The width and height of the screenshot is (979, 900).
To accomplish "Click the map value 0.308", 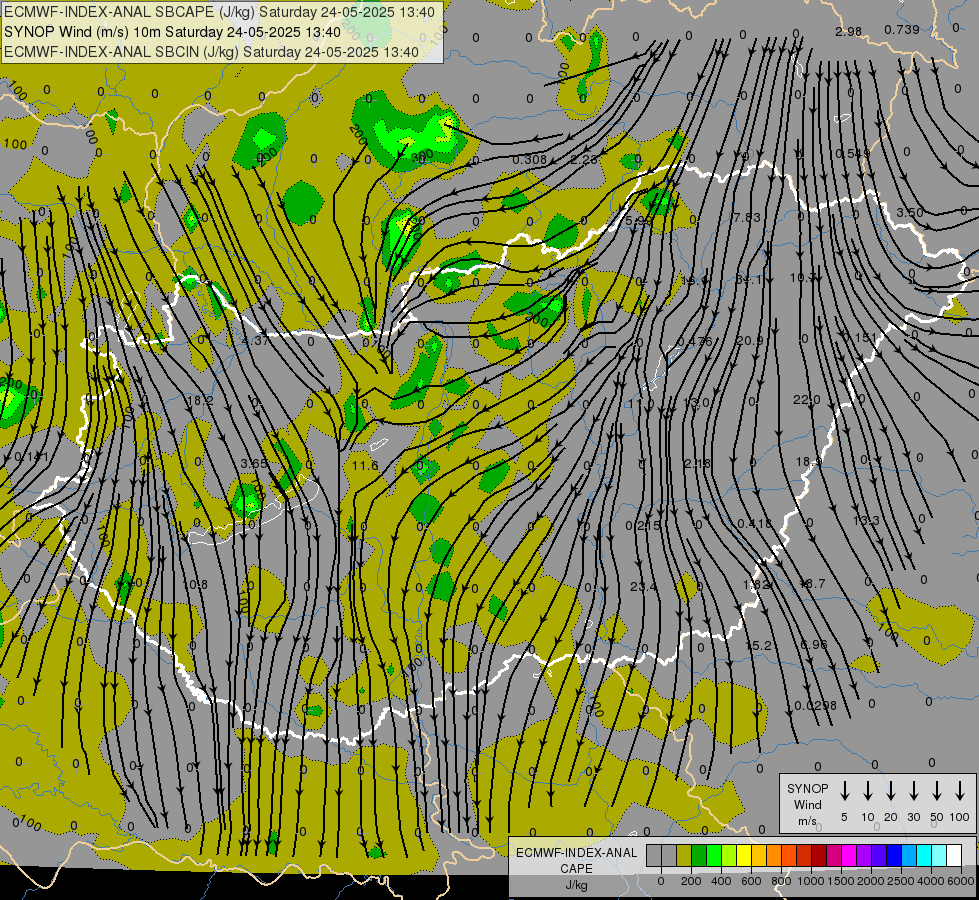I will [529, 159].
